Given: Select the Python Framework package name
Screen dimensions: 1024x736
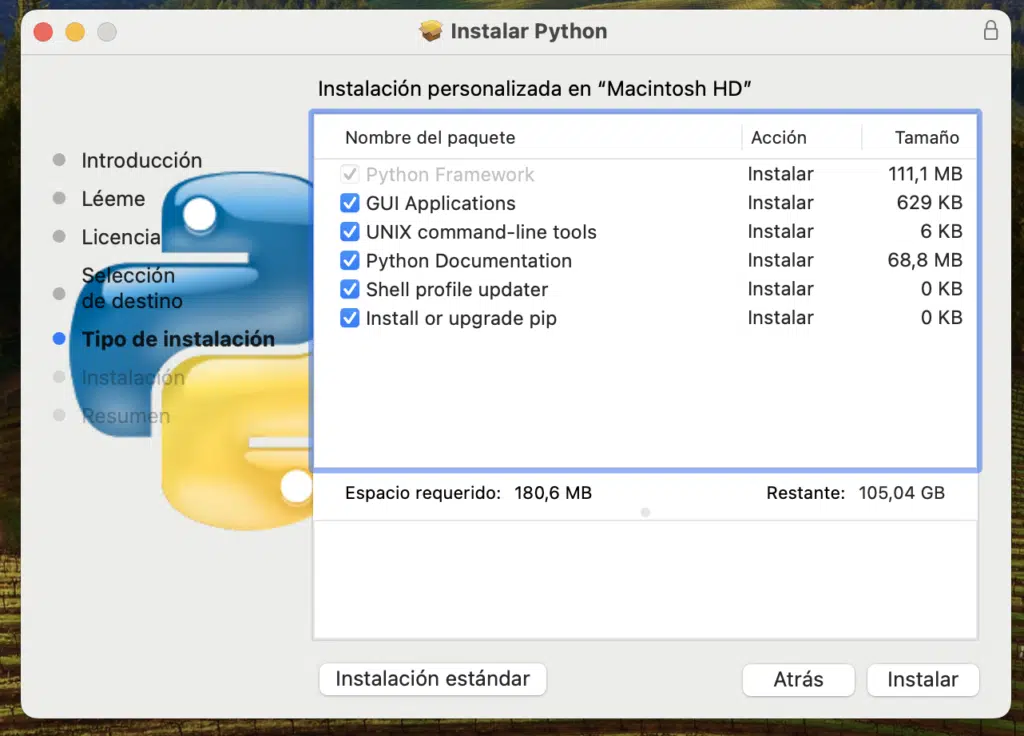Looking at the screenshot, I should pyautogui.click(x=449, y=174).
